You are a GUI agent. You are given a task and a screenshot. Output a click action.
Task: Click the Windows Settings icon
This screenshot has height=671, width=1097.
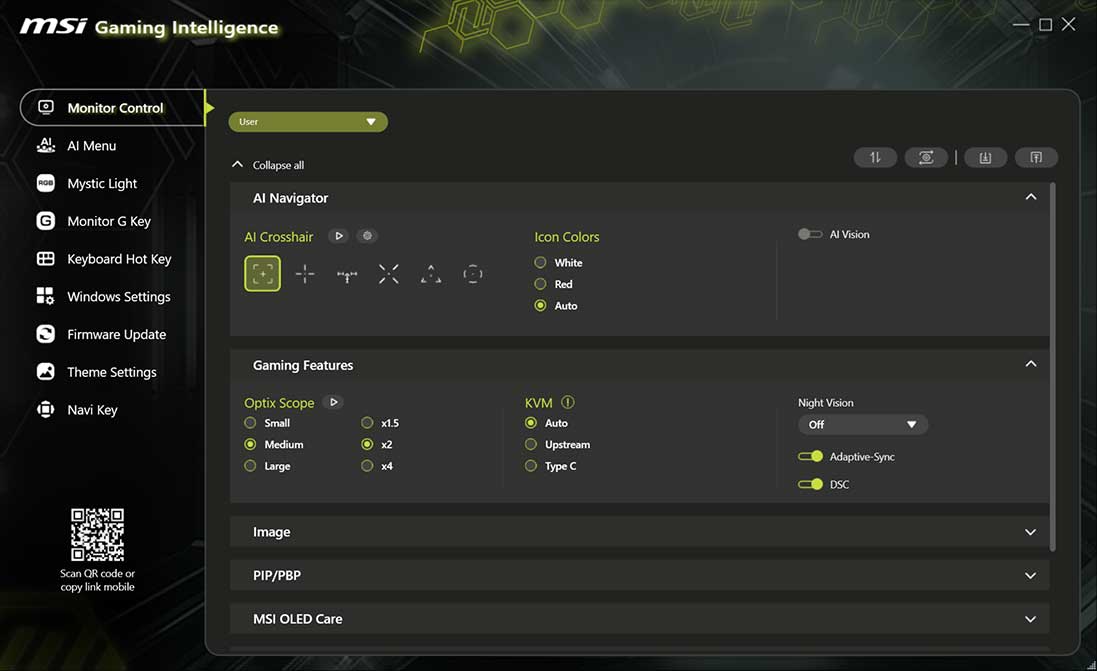45,296
